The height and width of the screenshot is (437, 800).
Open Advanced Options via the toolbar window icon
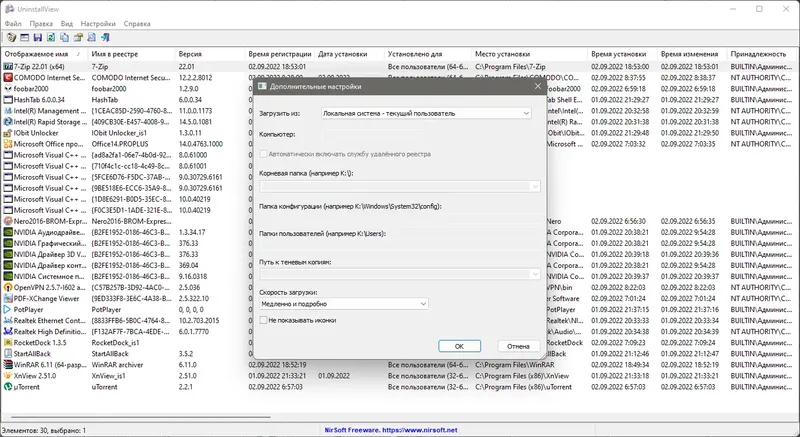[x=24, y=37]
